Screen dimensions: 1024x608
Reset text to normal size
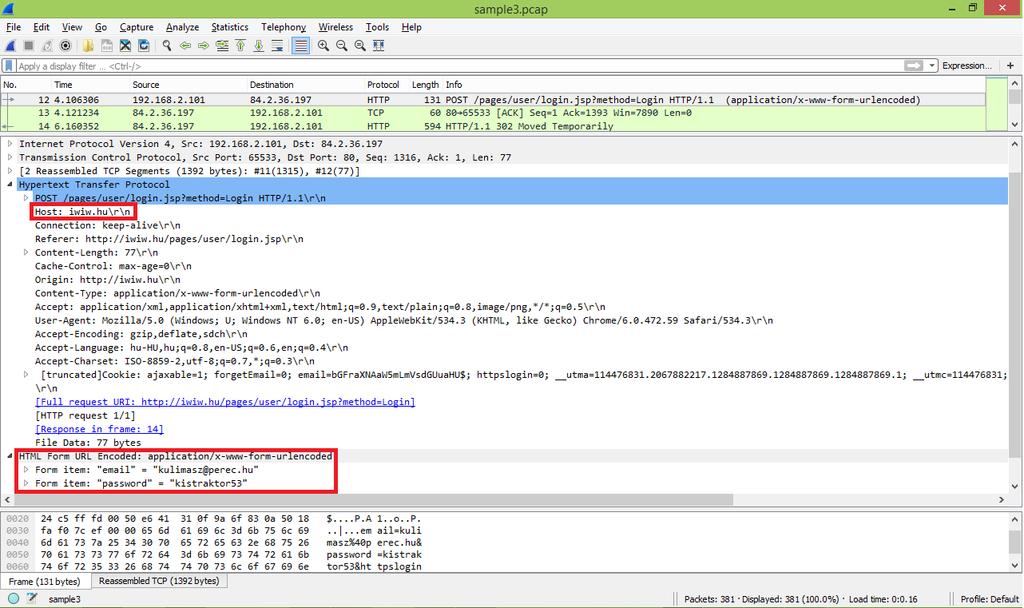[x=360, y=46]
